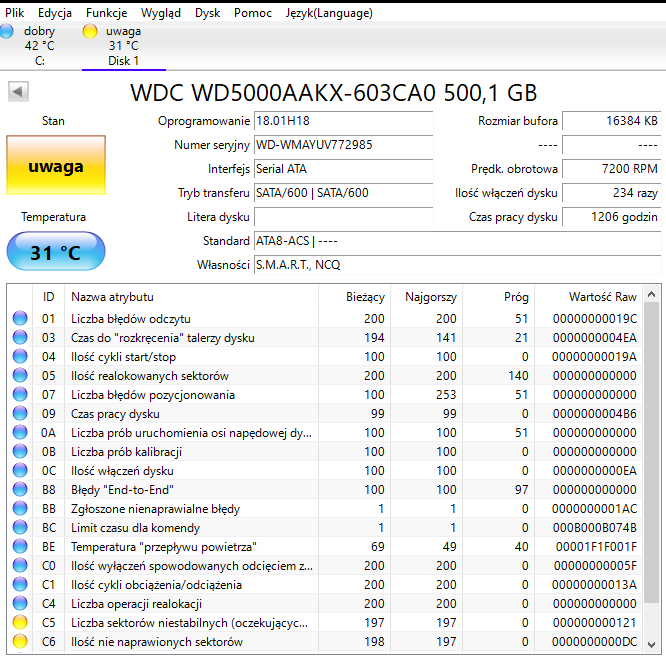This screenshot has height=661, width=666.
Task: Click the status icon for attribute BE
Action: tap(20, 546)
